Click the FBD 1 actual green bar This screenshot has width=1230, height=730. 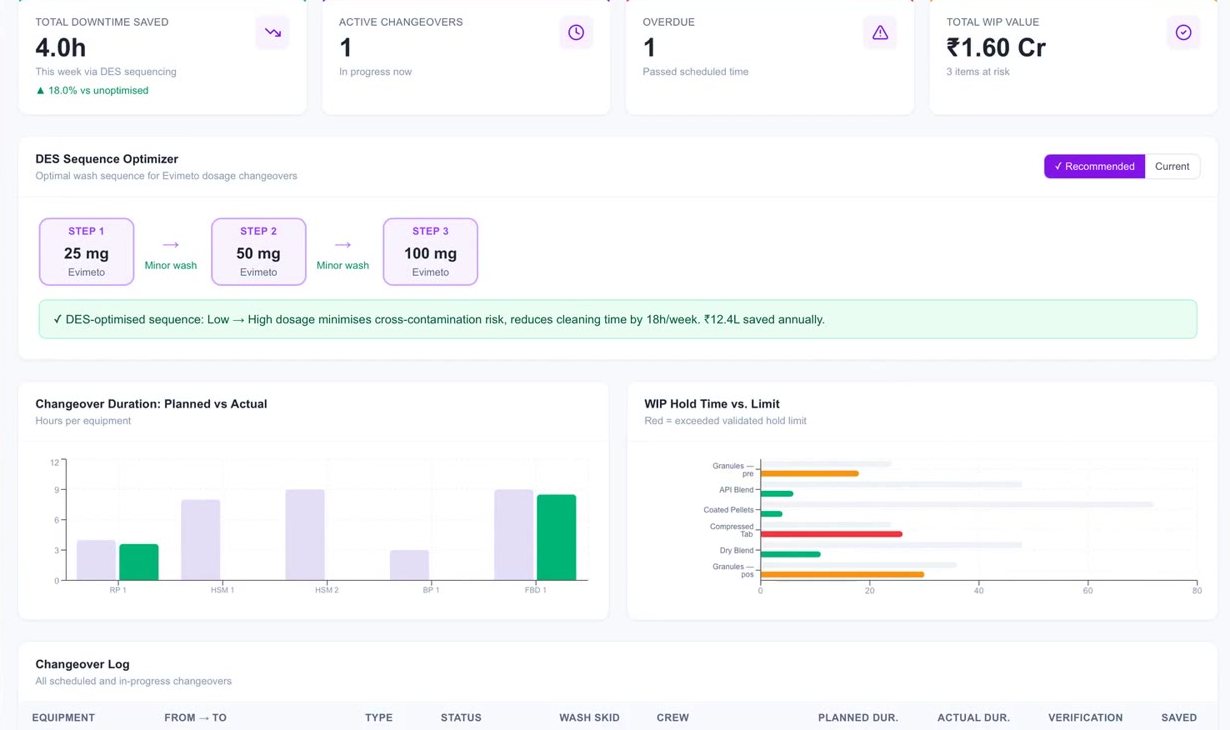556,537
